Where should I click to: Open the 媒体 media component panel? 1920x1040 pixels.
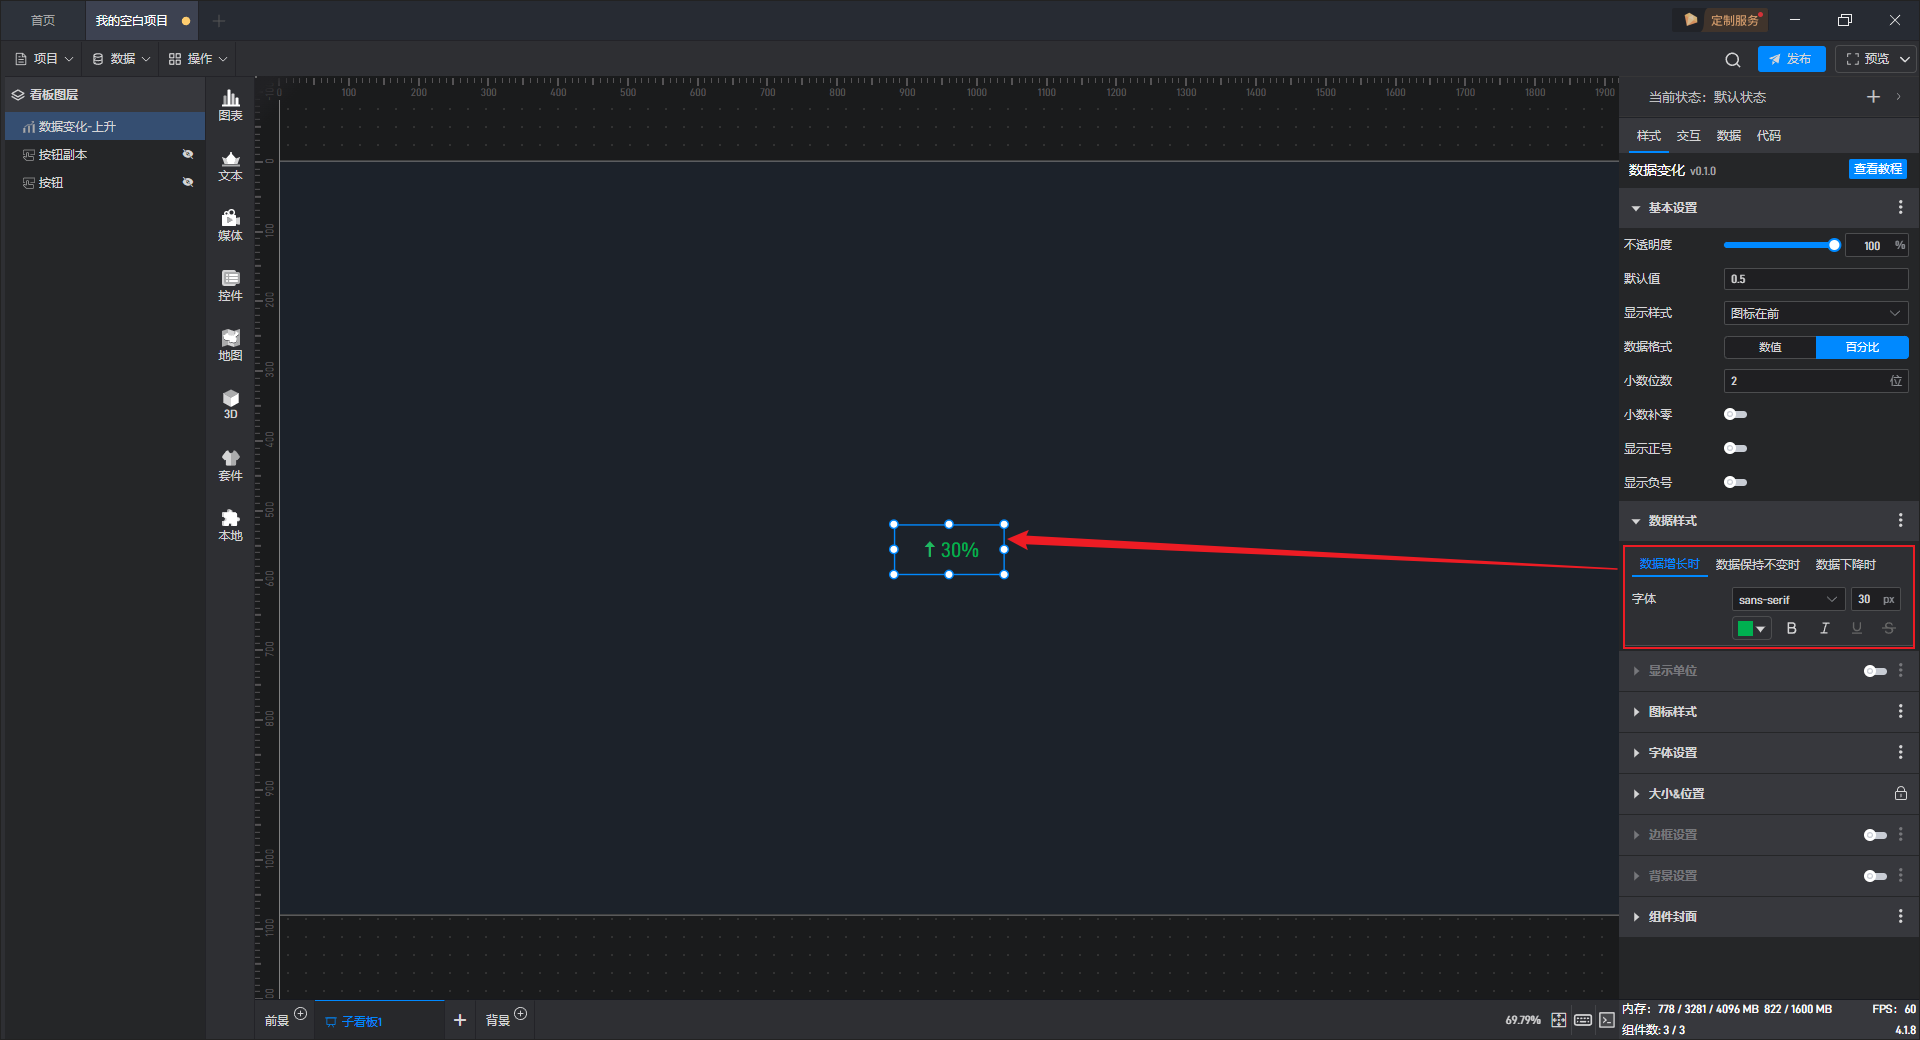[x=230, y=225]
